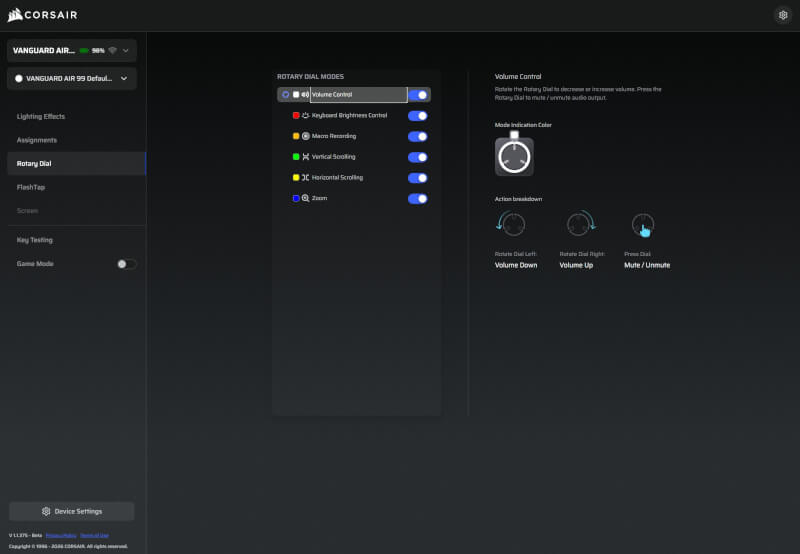Image resolution: width=800 pixels, height=554 pixels.
Task: Select the Volume Control radio button
Action: tap(286, 95)
